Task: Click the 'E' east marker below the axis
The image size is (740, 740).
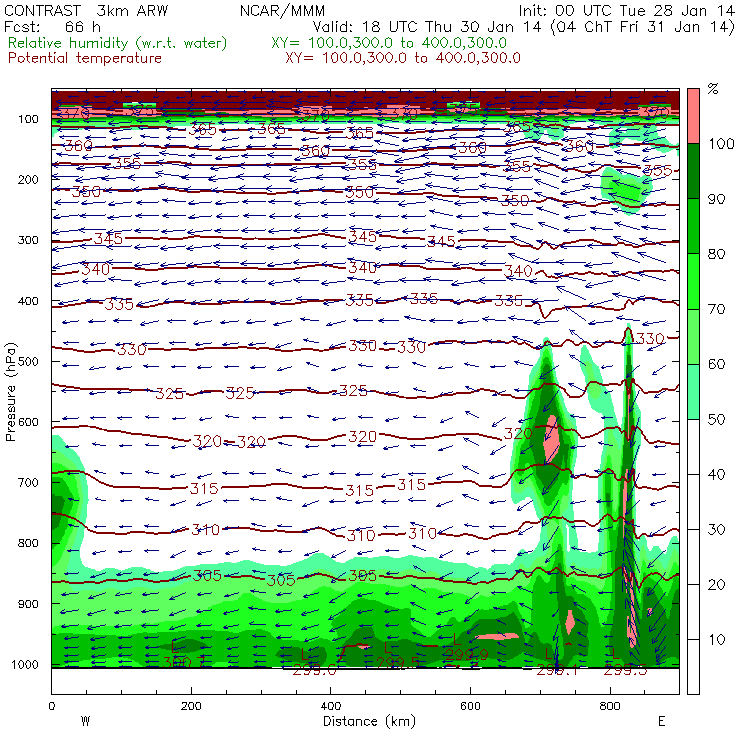Action: [x=662, y=721]
